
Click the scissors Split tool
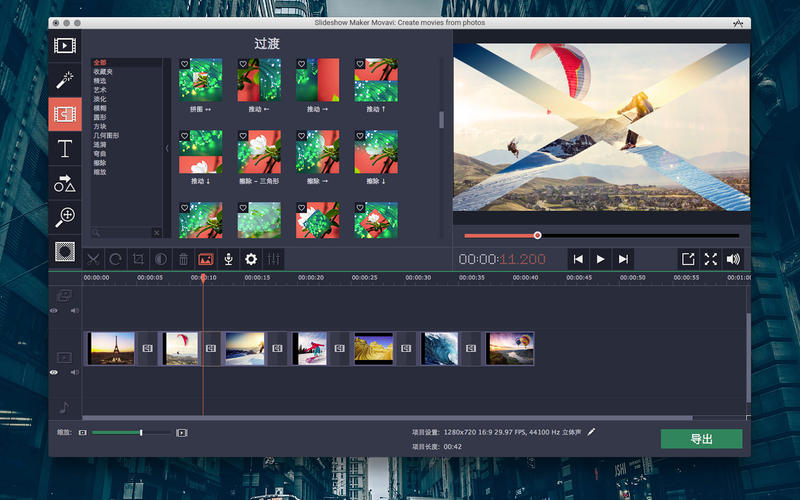(93, 259)
